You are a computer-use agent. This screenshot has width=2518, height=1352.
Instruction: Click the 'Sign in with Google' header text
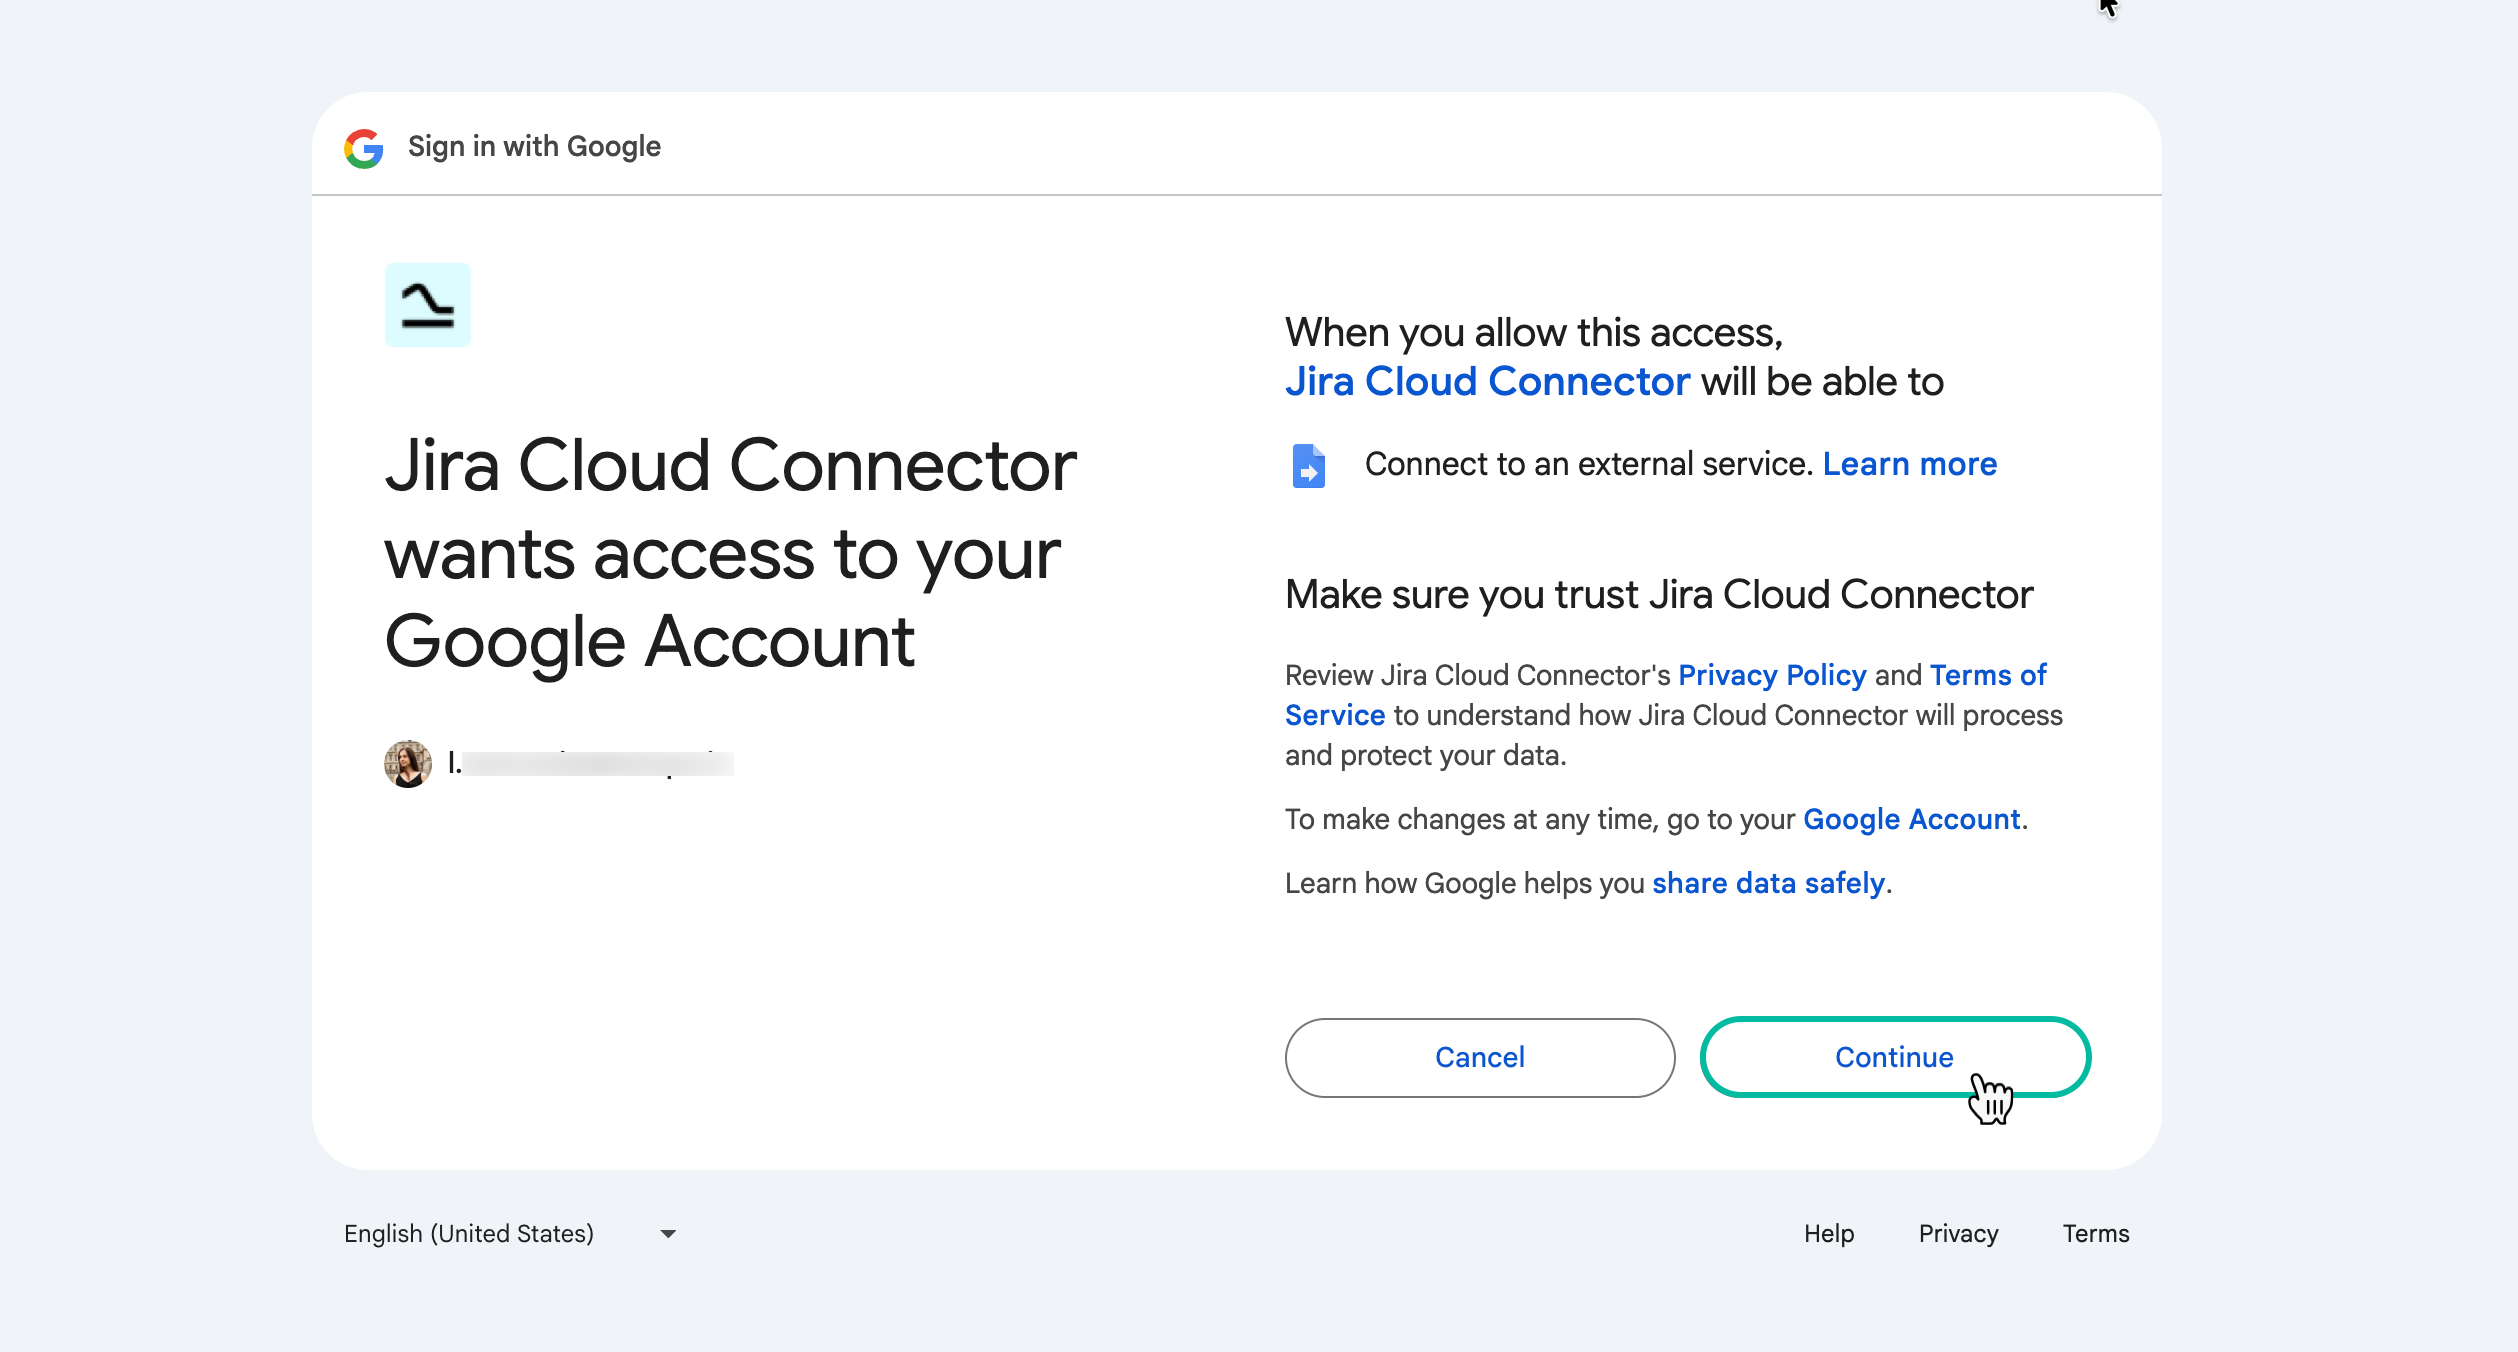coord(534,147)
